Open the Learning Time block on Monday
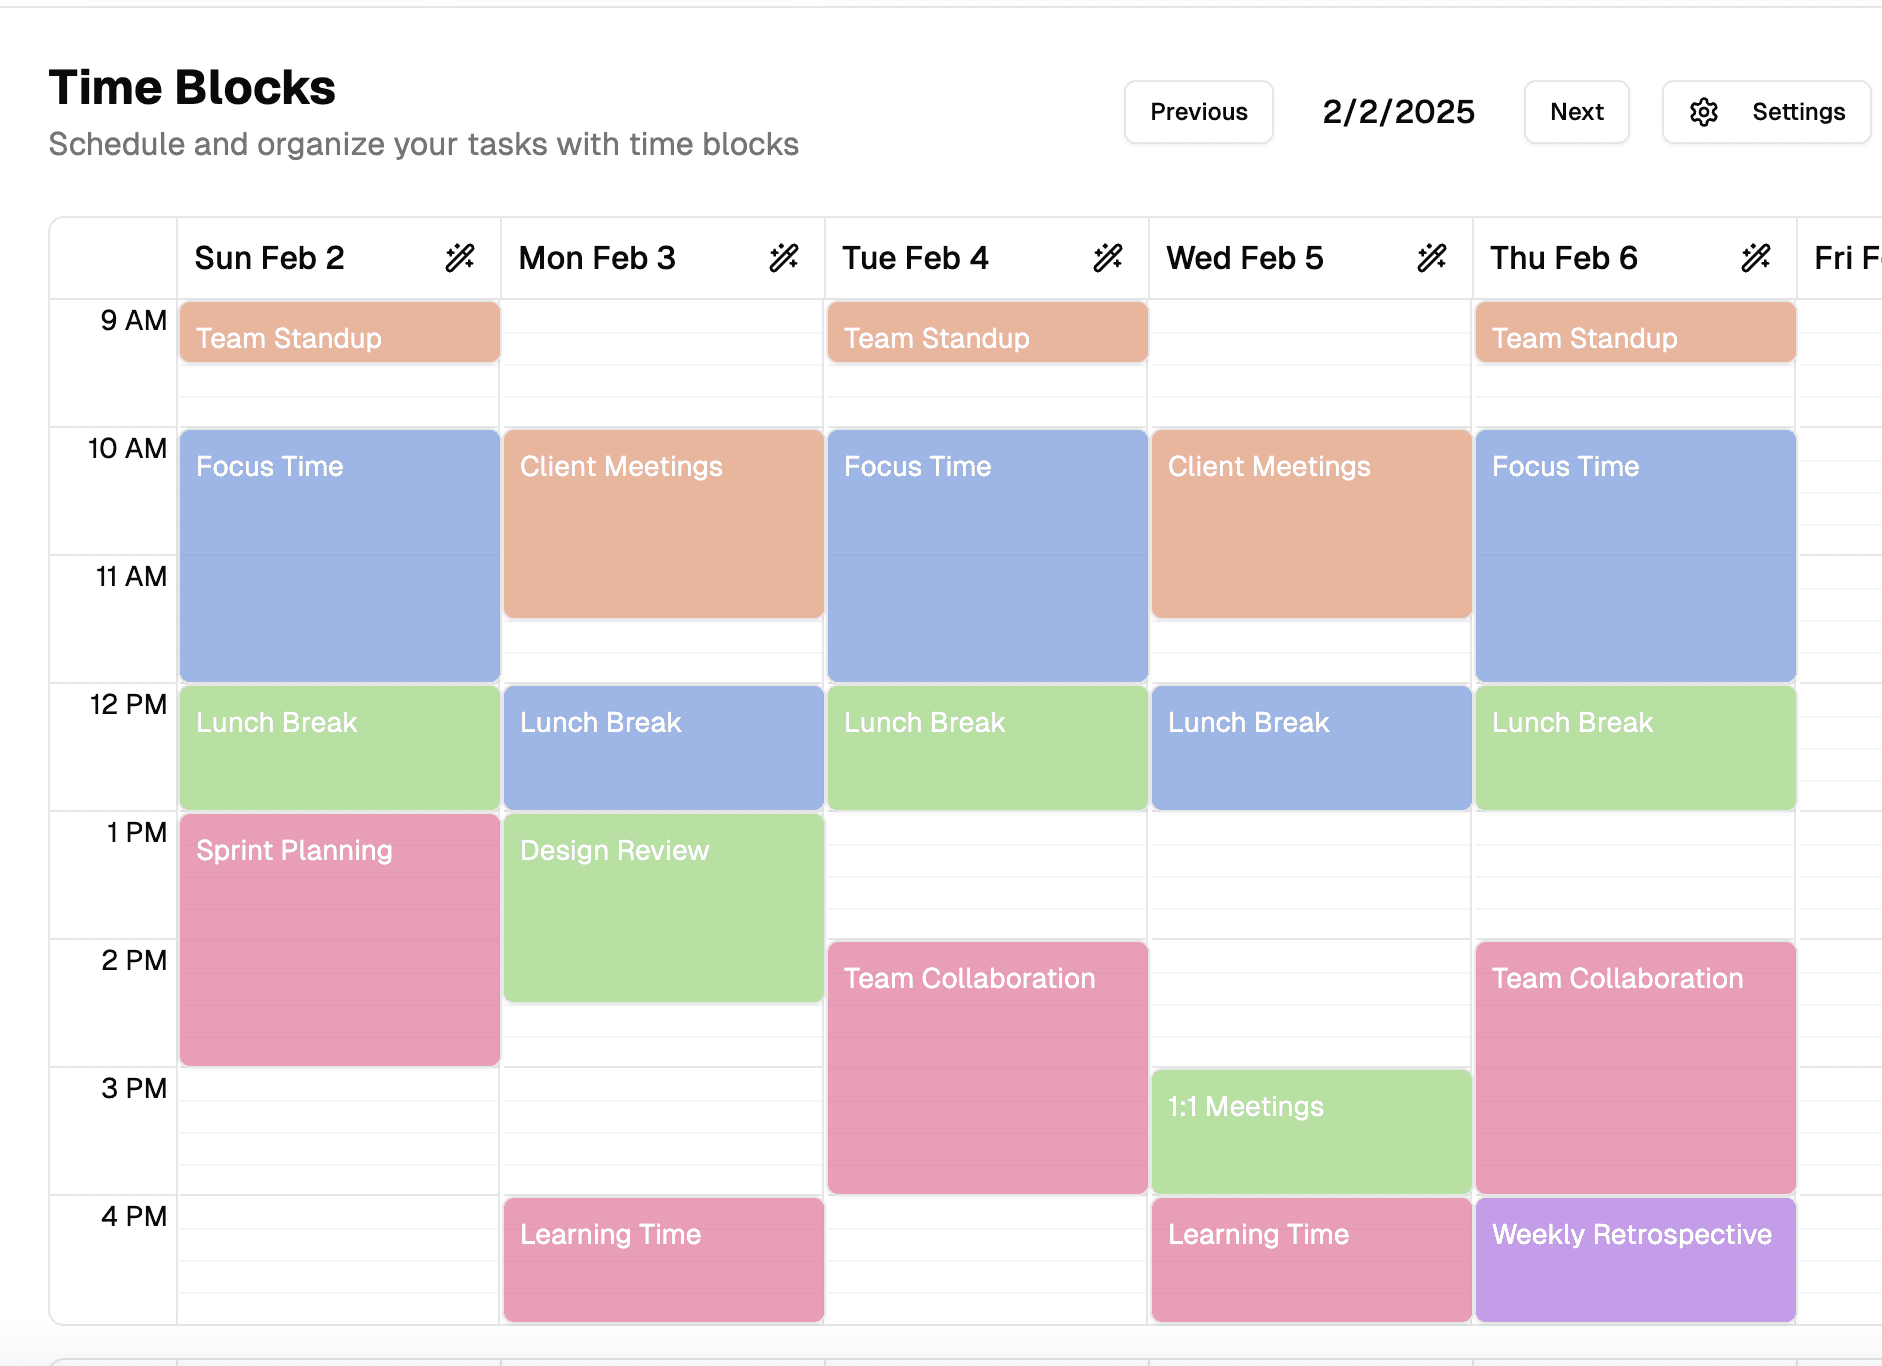 [663, 1258]
